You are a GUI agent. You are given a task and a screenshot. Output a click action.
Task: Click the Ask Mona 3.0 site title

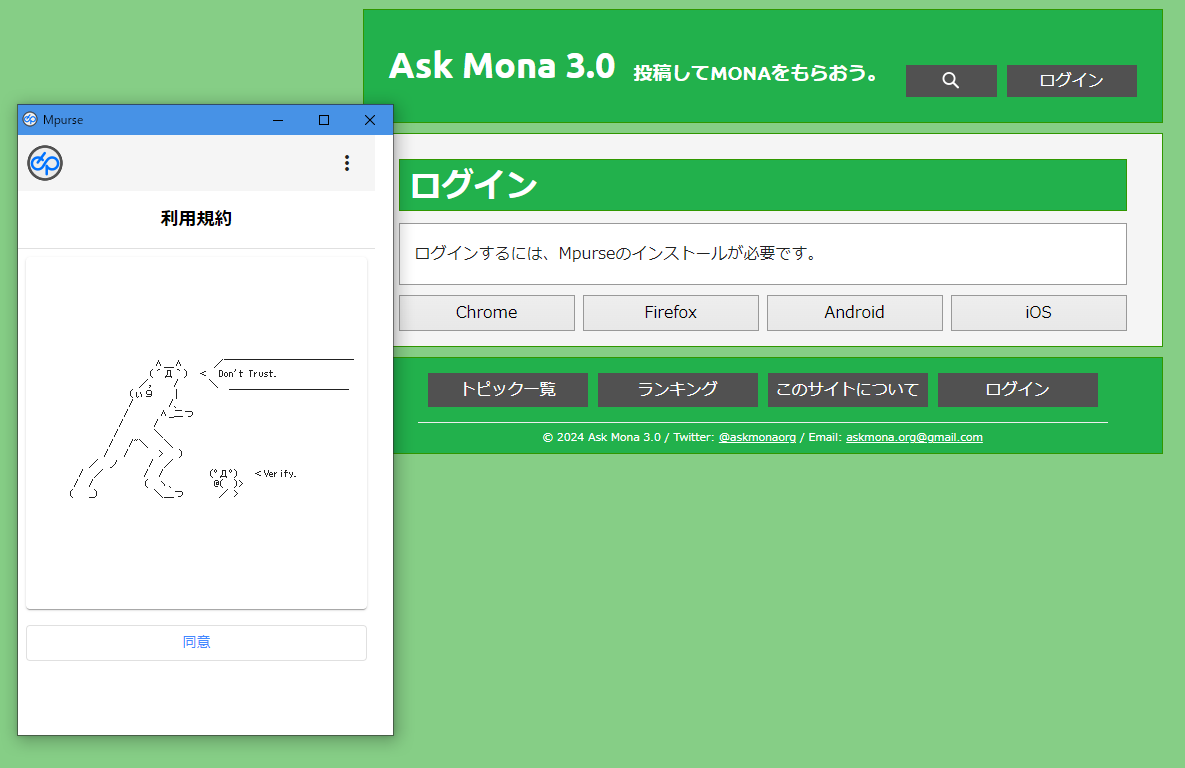point(502,67)
